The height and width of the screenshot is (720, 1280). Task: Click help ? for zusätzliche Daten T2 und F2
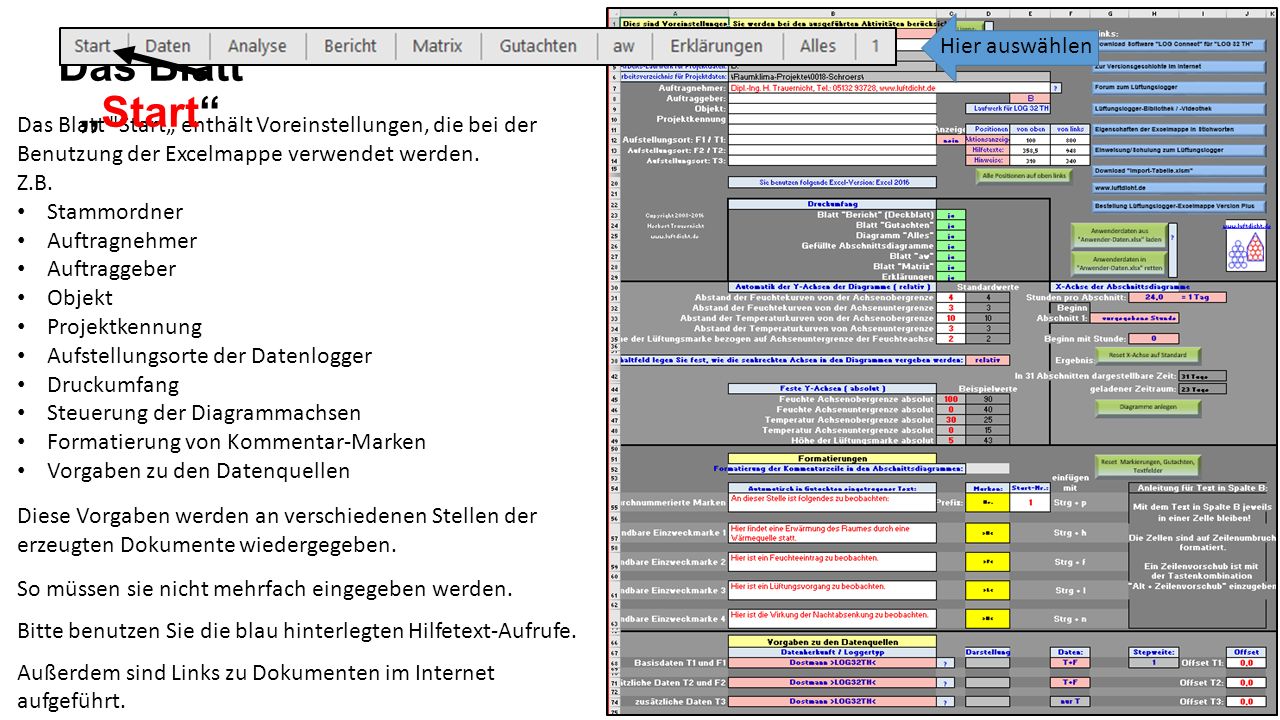point(945,682)
